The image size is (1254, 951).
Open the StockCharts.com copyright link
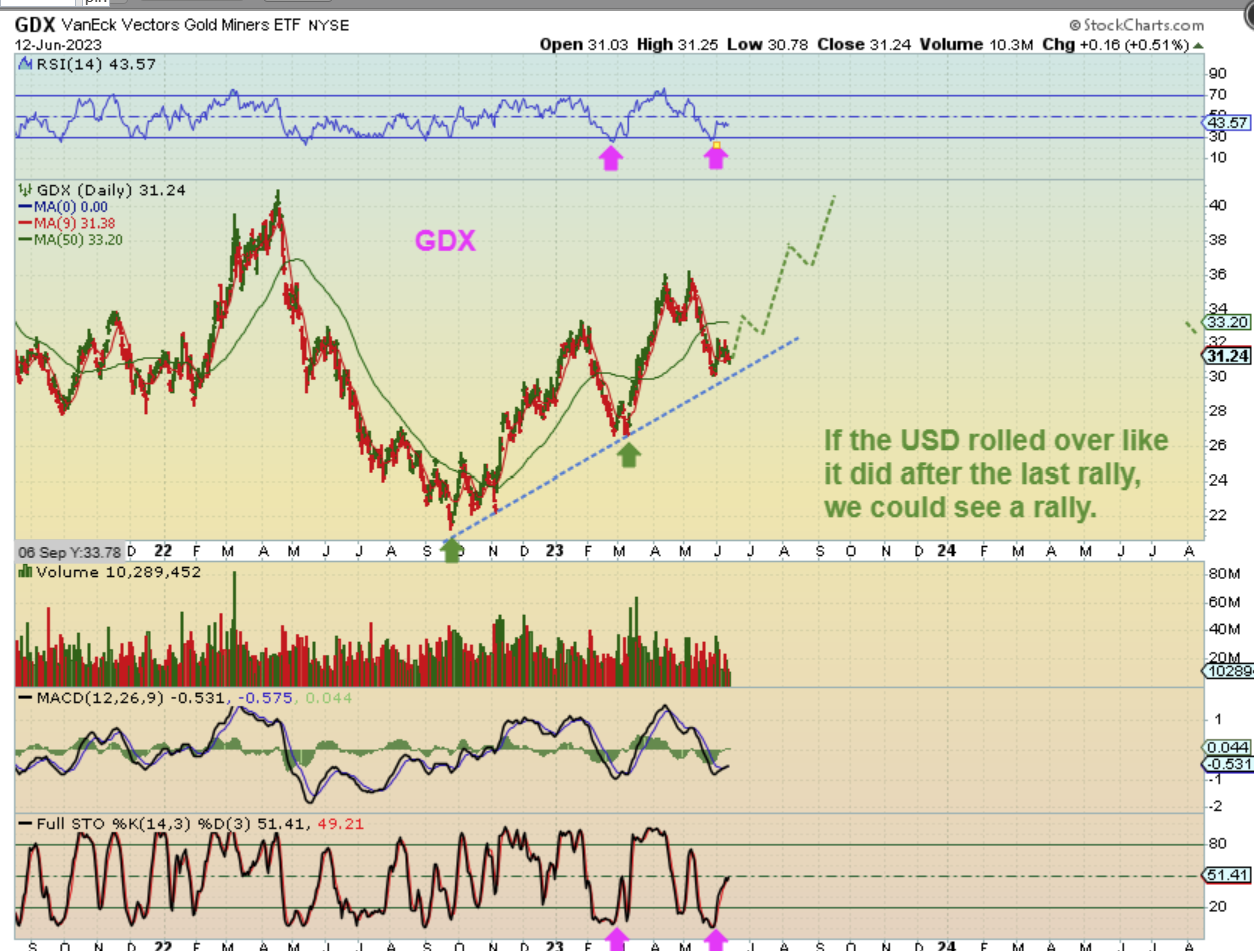pyautogui.click(x=1136, y=24)
